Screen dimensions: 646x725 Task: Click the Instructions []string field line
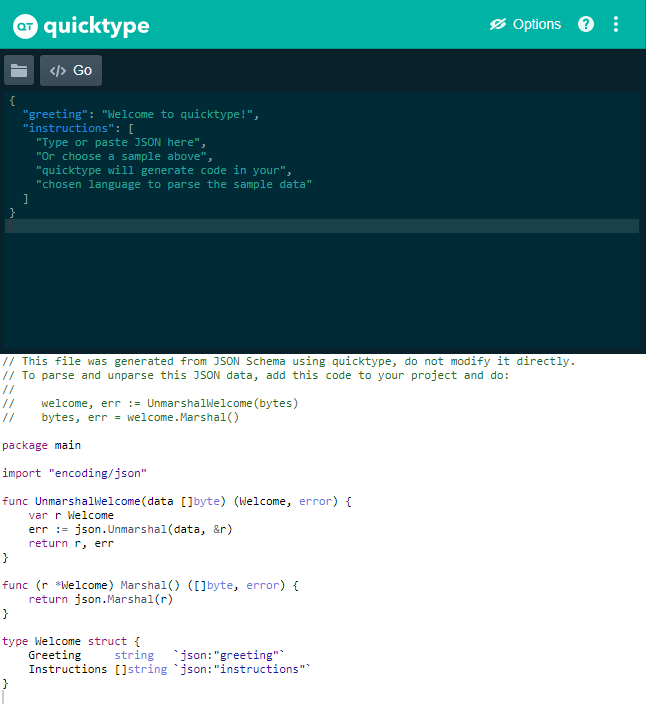[x=169, y=669]
